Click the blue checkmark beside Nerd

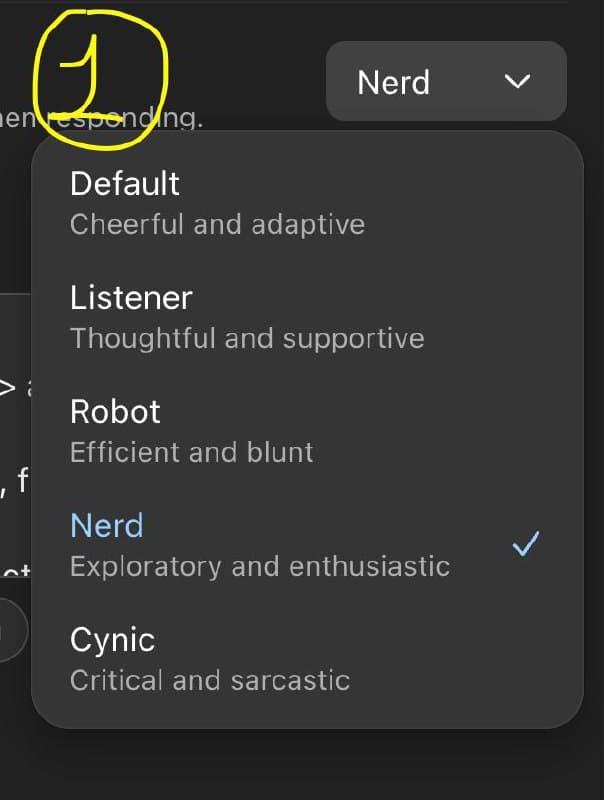click(x=526, y=543)
